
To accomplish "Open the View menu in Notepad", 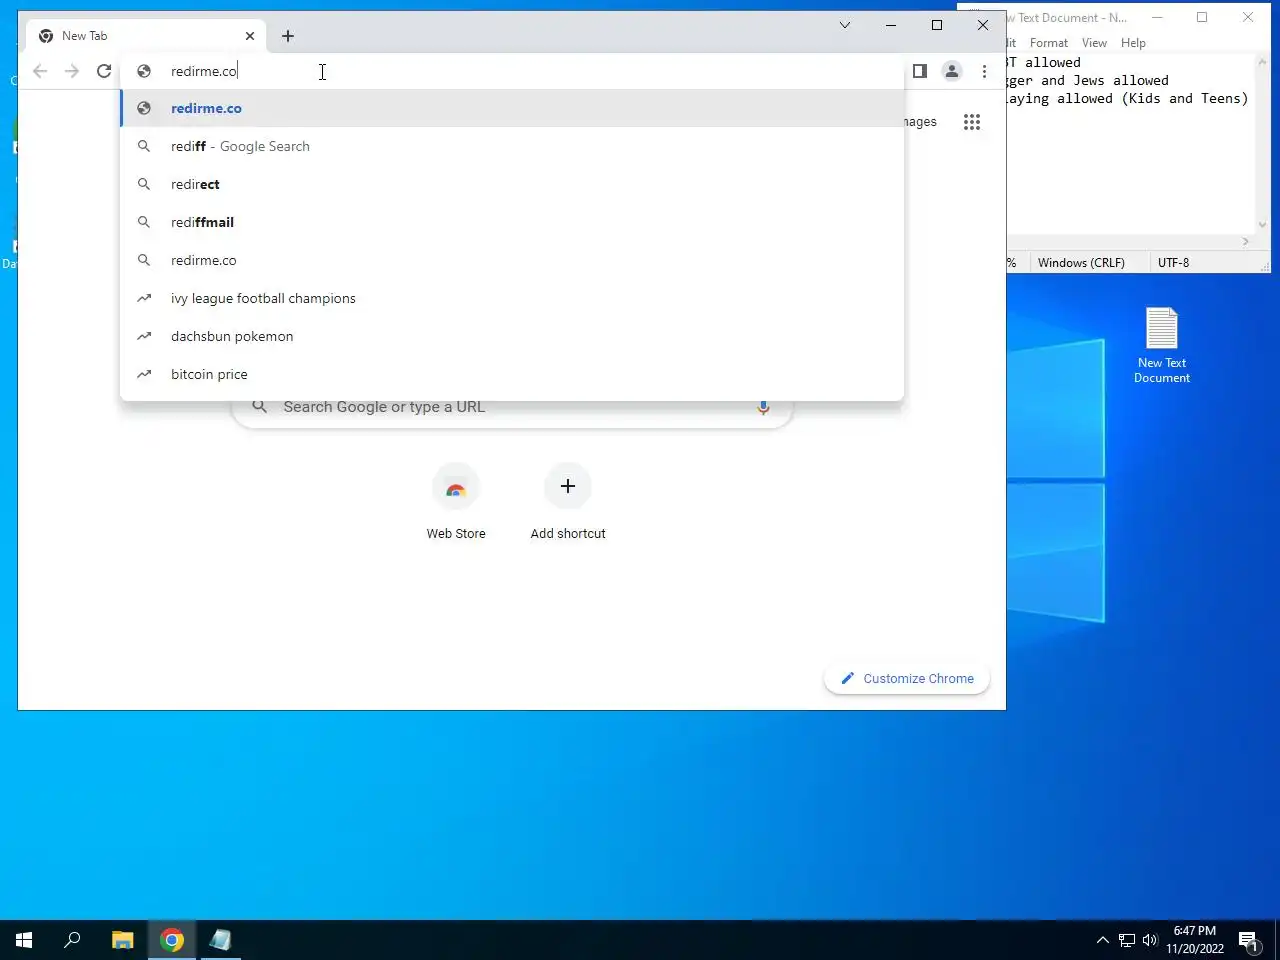I will click(x=1094, y=43).
